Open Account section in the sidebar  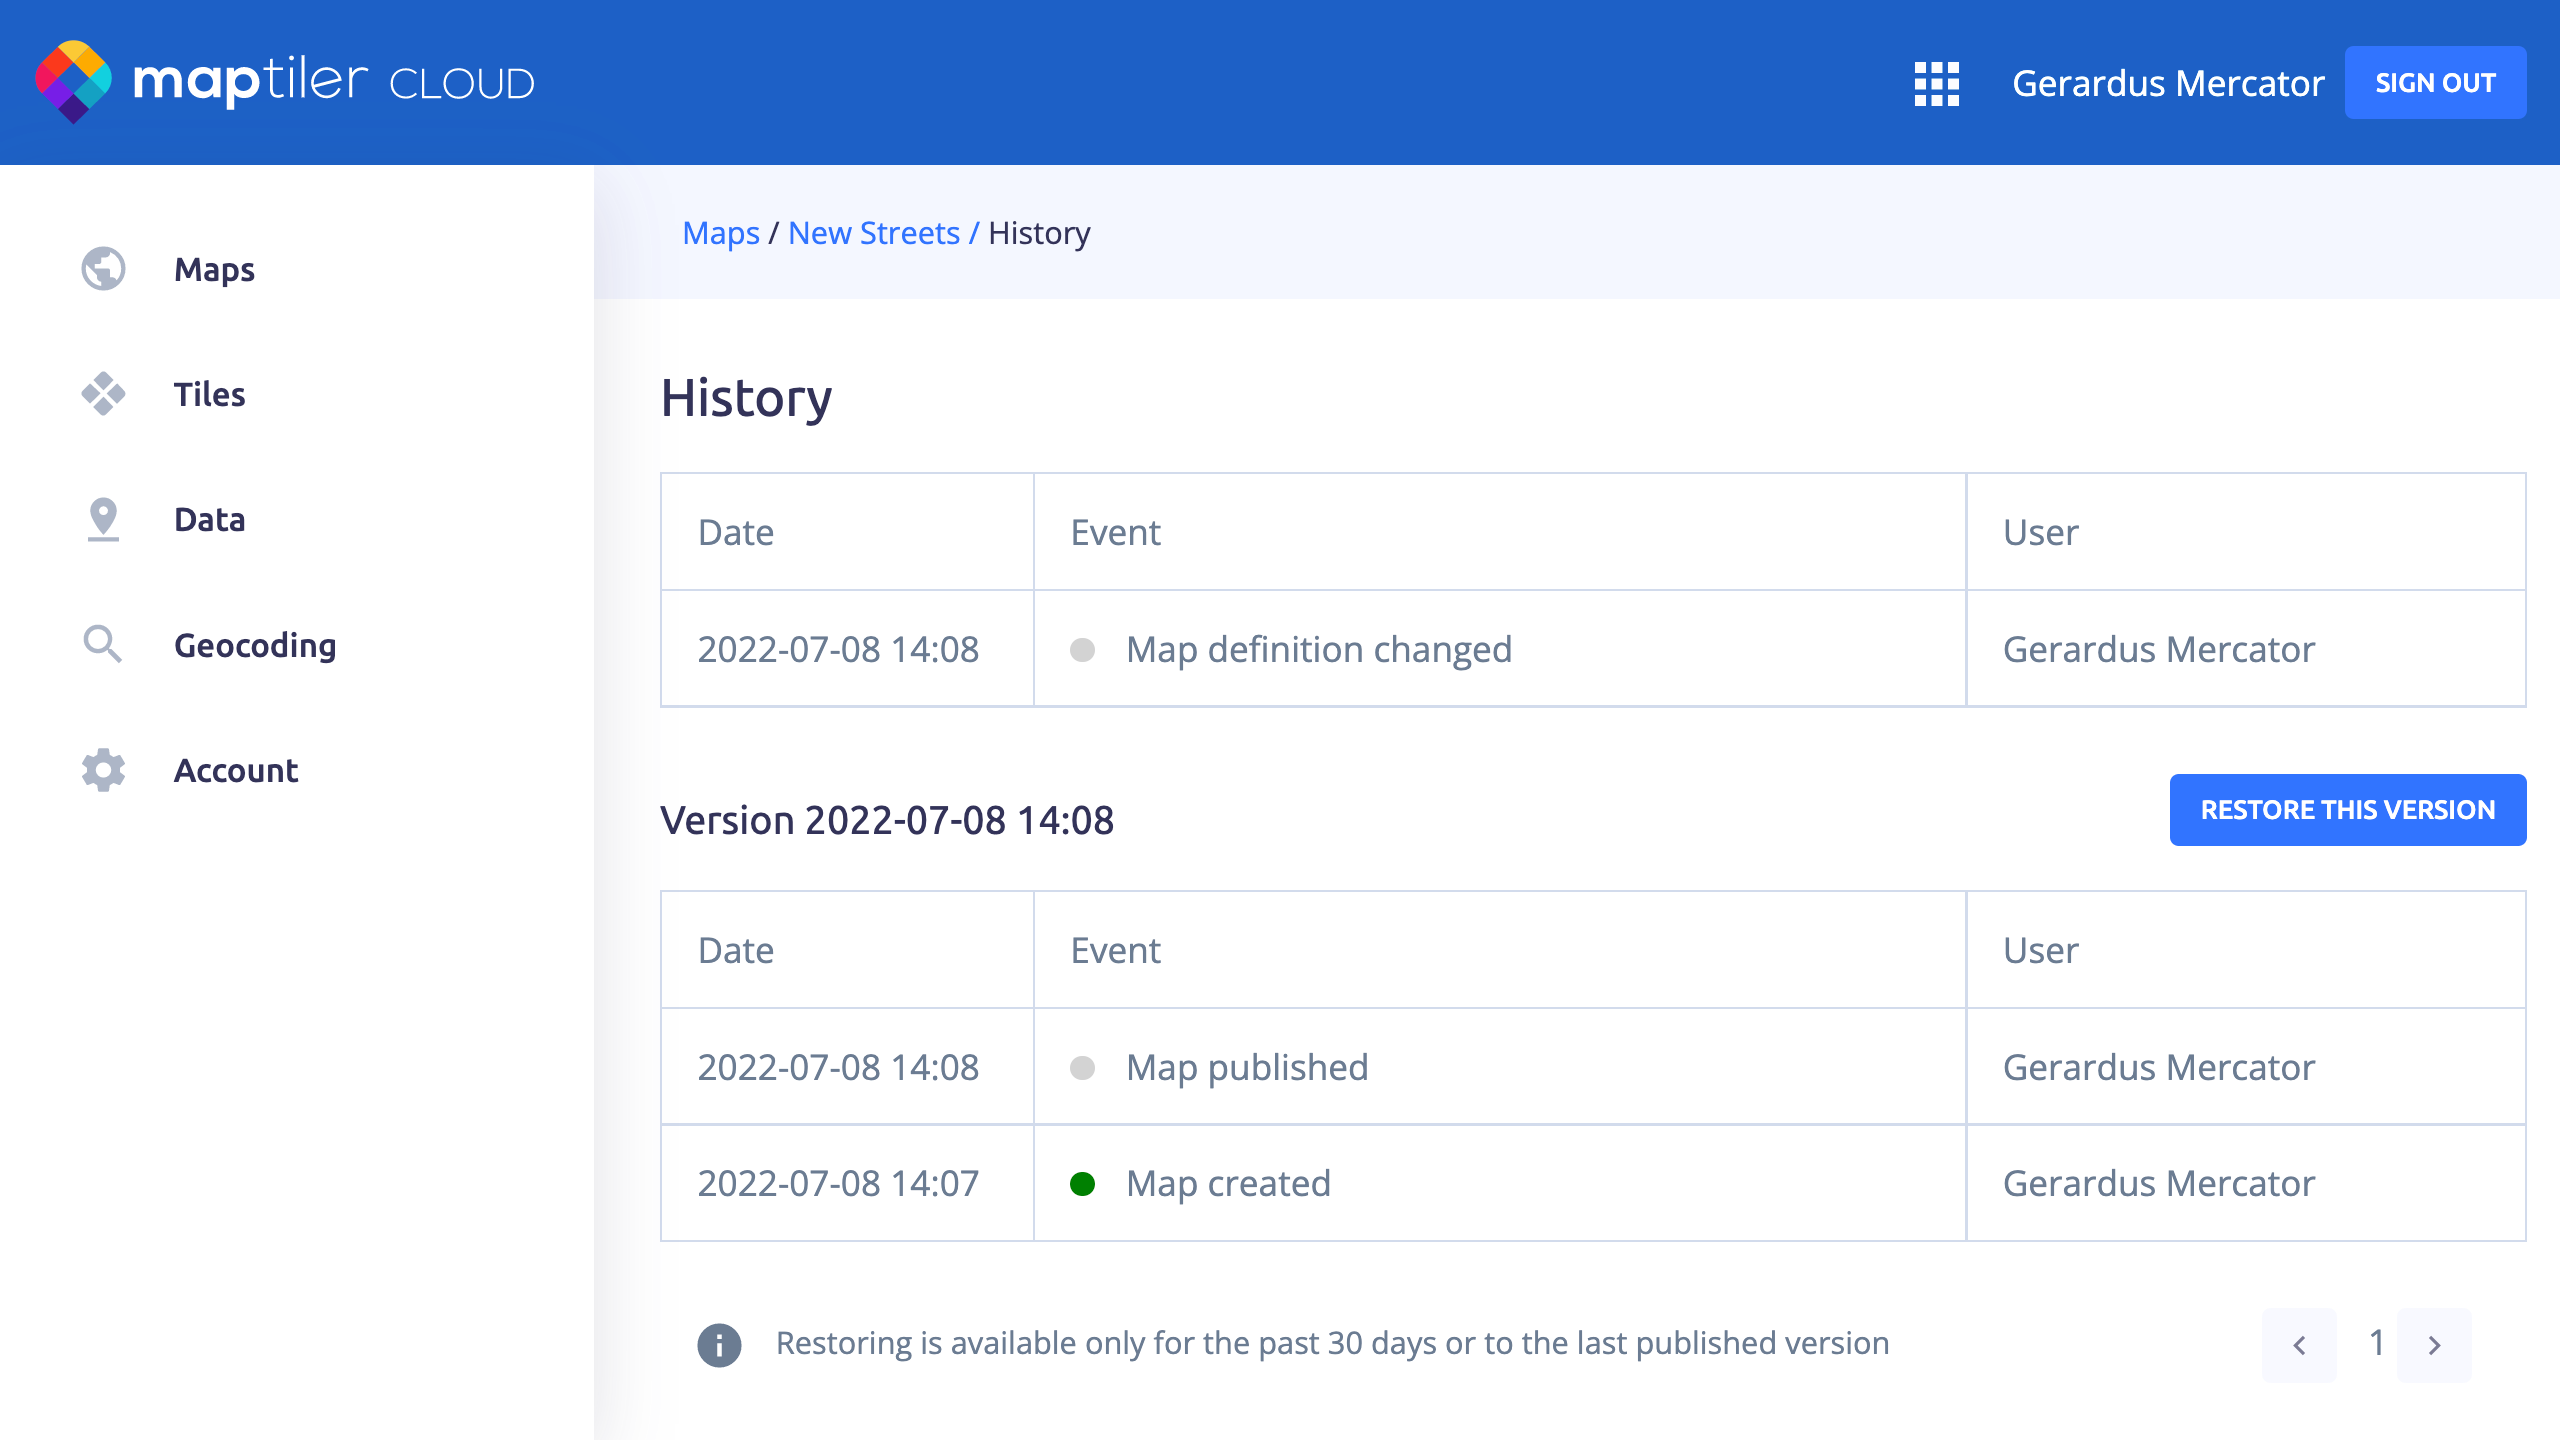236,770
